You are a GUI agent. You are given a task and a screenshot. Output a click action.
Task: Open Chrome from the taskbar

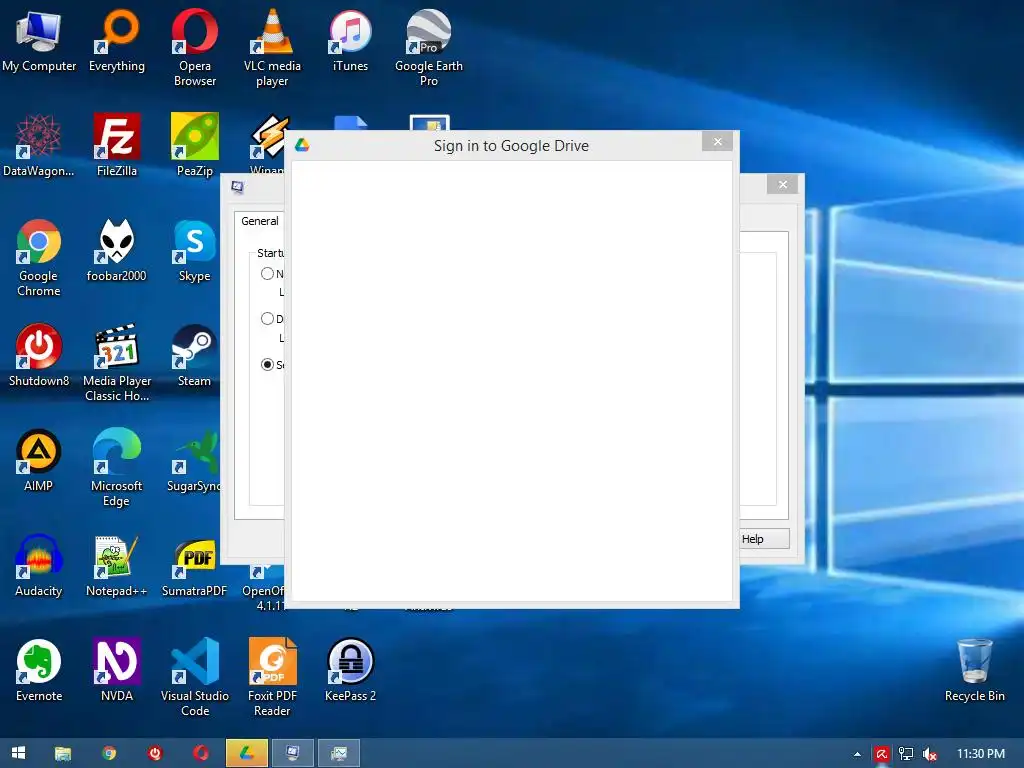109,754
